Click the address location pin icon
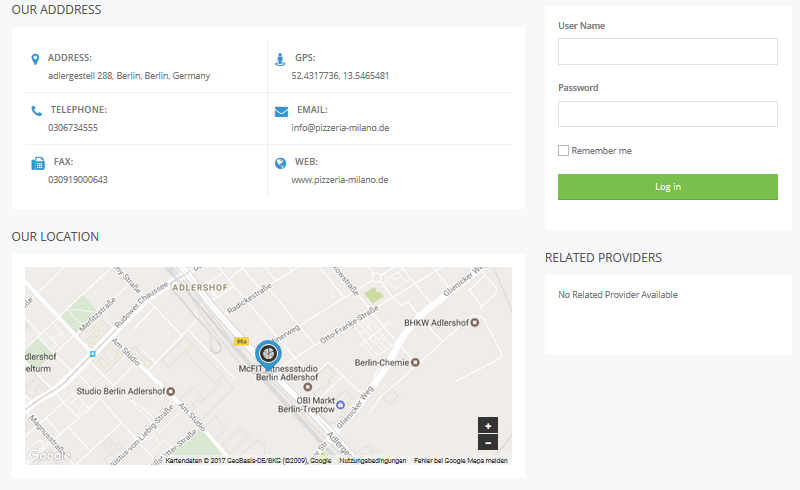Screen dimensions: 800x490 (36, 59)
